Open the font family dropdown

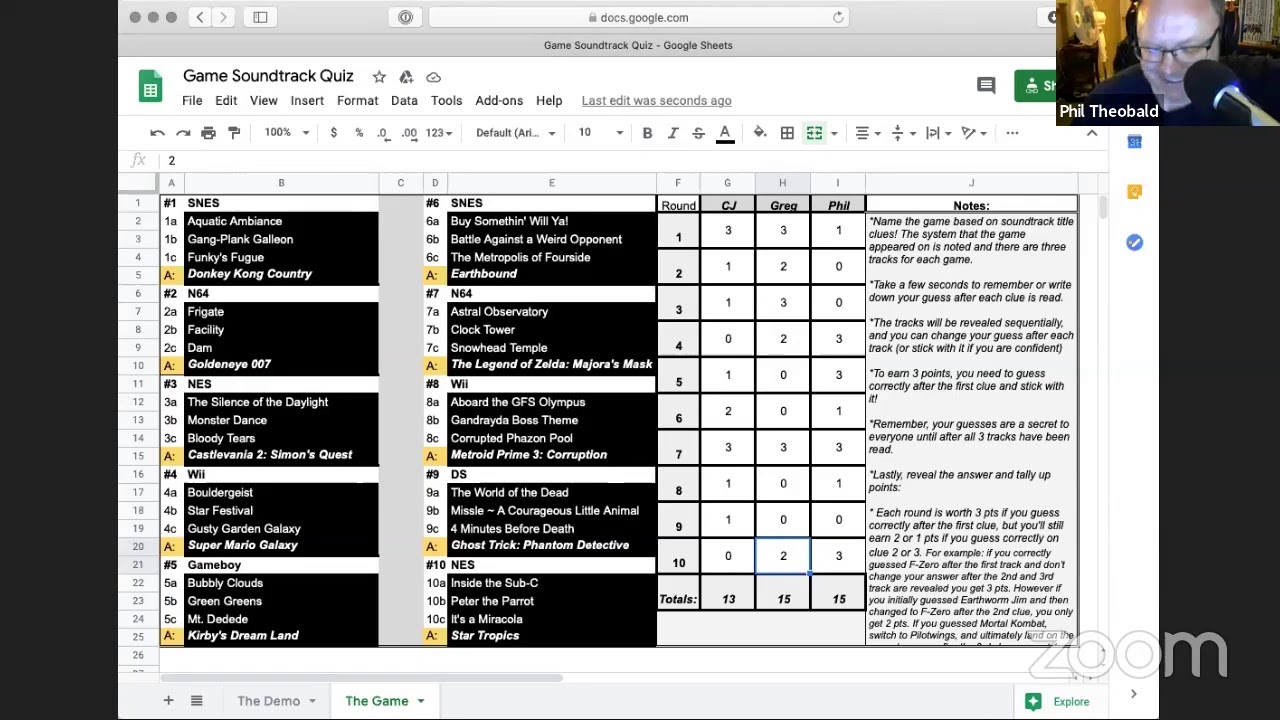(x=515, y=133)
